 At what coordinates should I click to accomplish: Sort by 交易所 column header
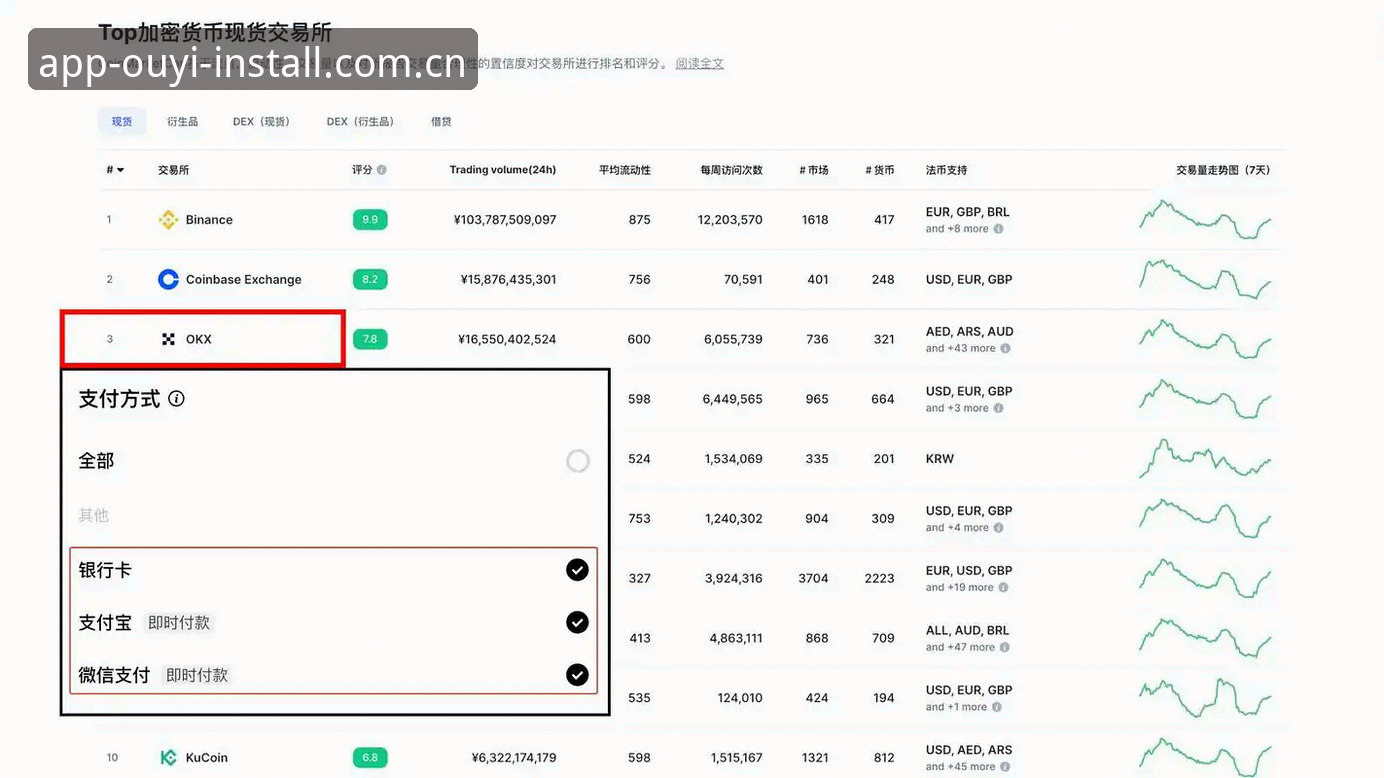(x=173, y=170)
